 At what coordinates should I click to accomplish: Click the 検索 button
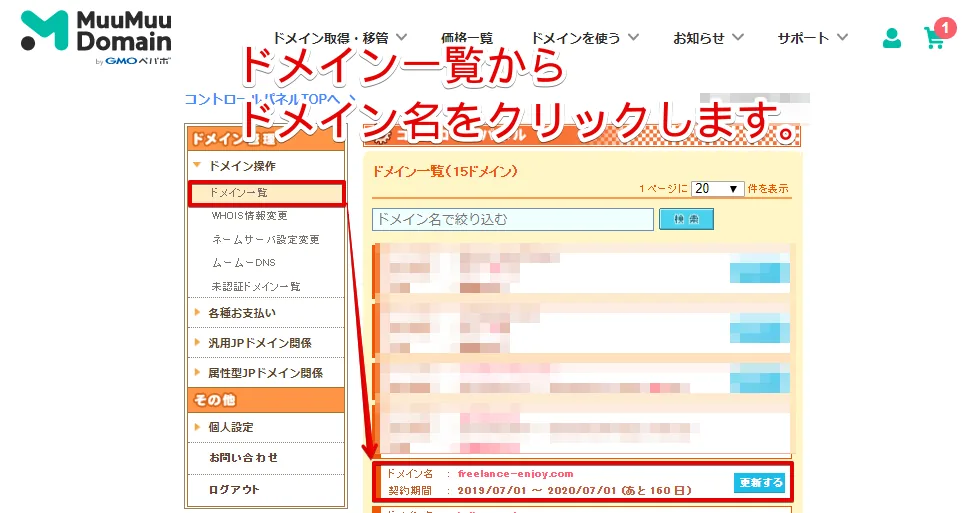(x=686, y=219)
